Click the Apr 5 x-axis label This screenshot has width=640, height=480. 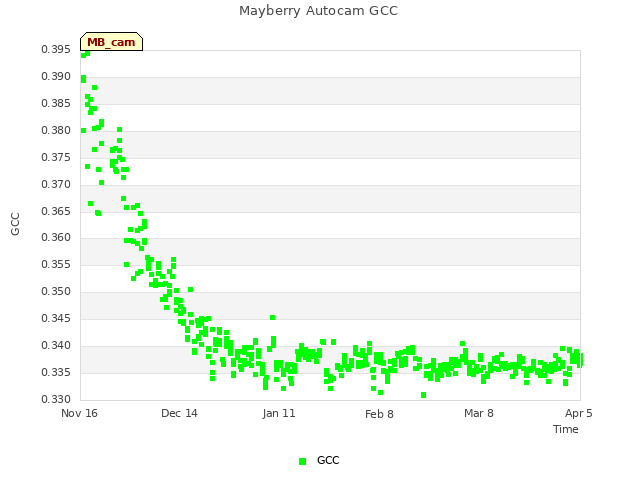pos(578,413)
